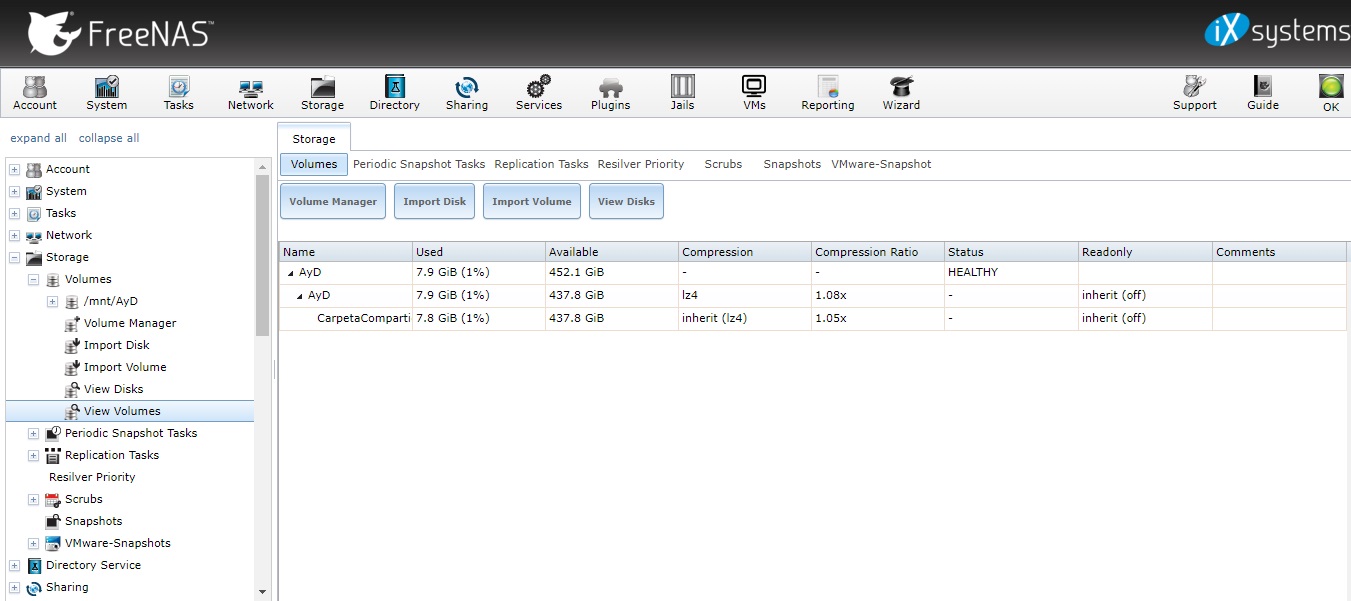
Task: Select Volume Manager in the sidebar tree
Action: coord(129,323)
